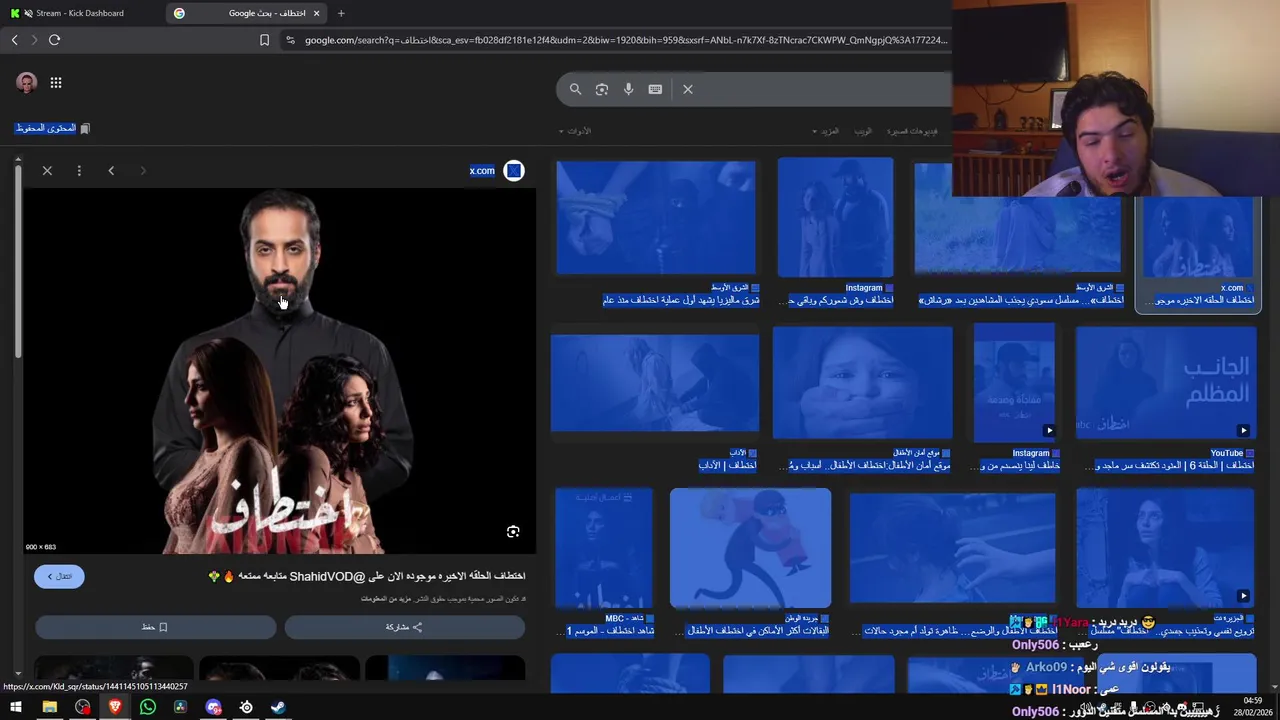Open Steam from the taskbar
This screenshot has width=1280, height=720.
(x=278, y=707)
